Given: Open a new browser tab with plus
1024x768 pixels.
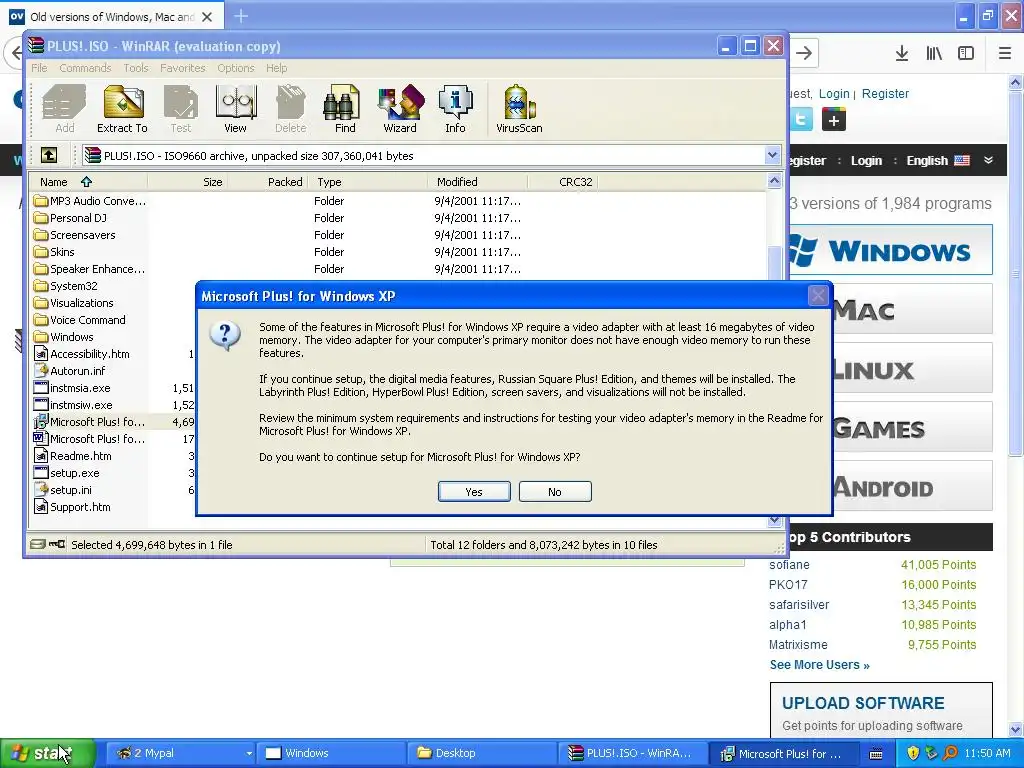Looking at the screenshot, I should tap(241, 16).
